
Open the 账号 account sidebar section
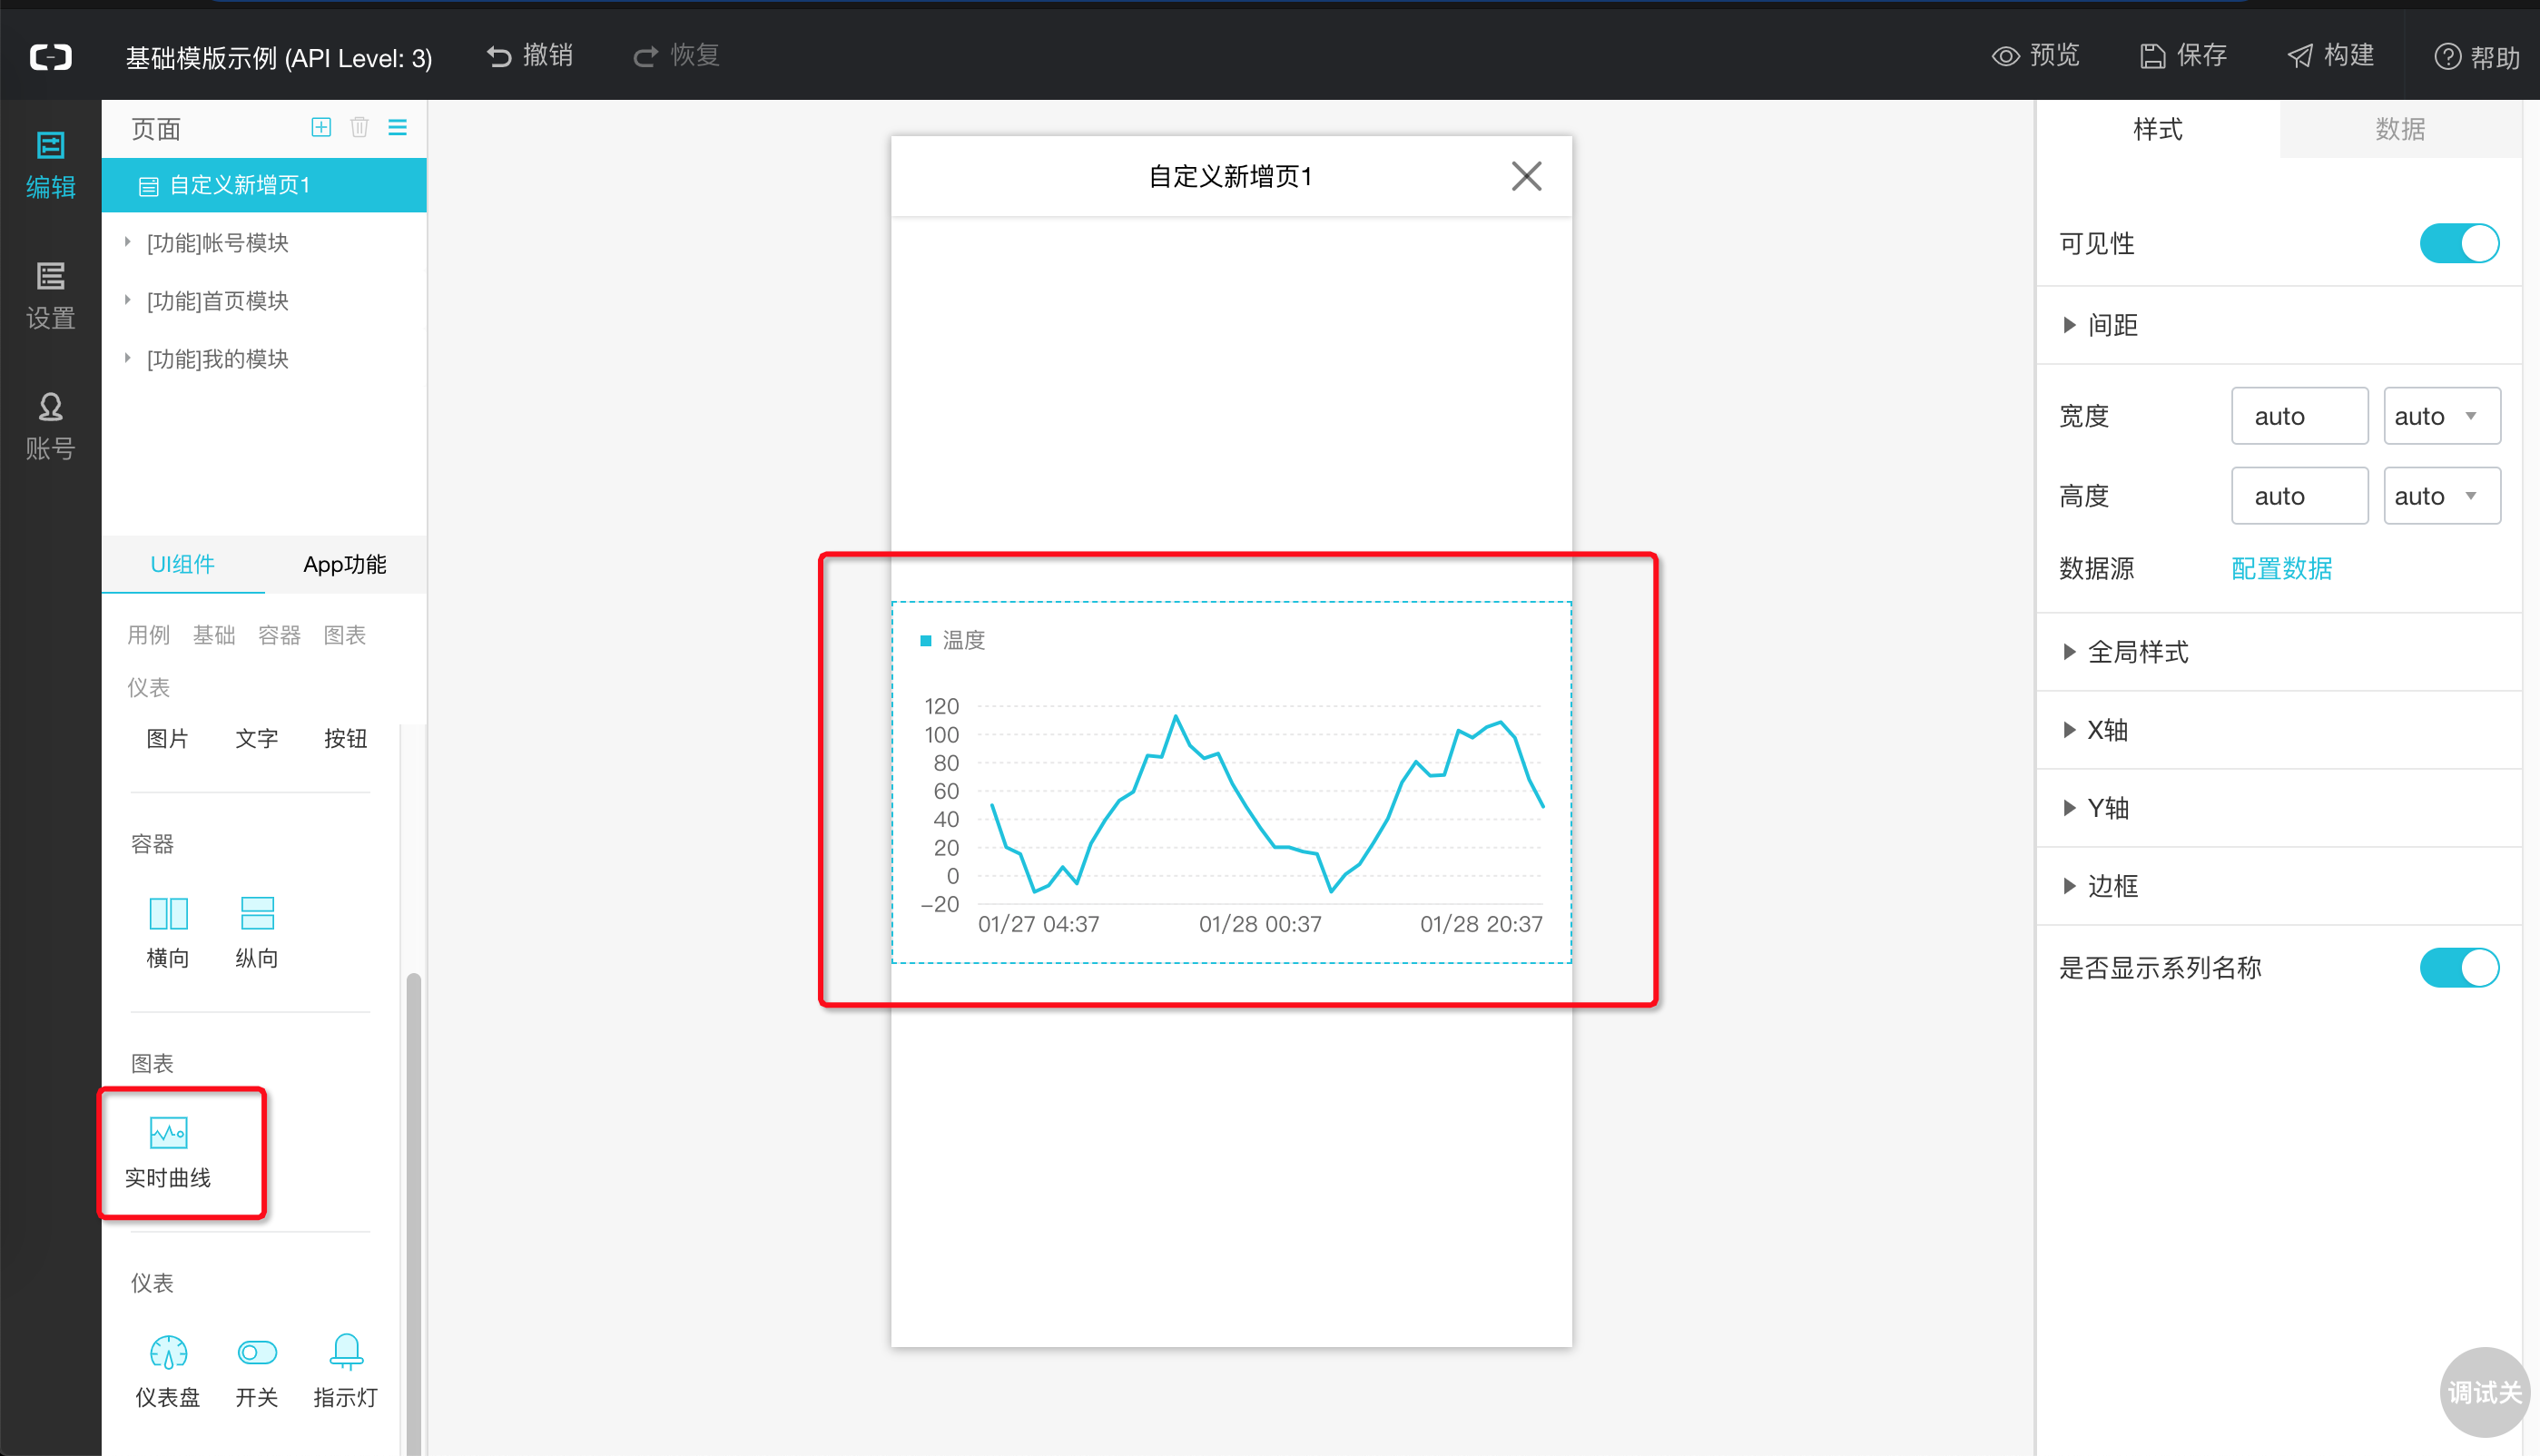pyautogui.click(x=50, y=426)
